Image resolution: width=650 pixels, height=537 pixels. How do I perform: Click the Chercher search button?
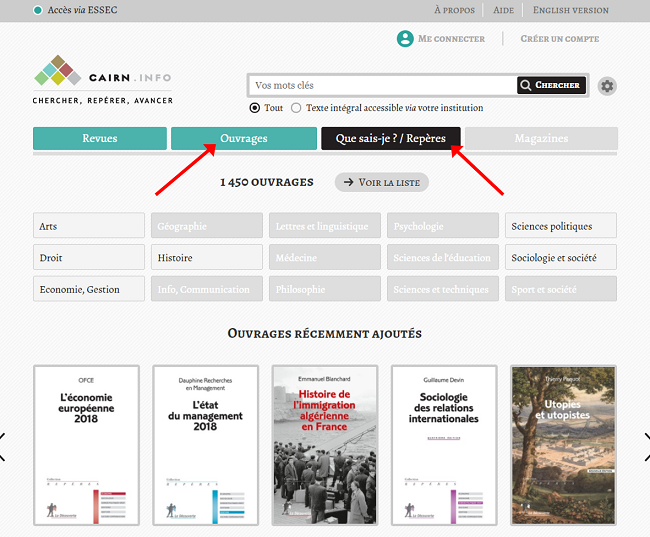tap(551, 85)
